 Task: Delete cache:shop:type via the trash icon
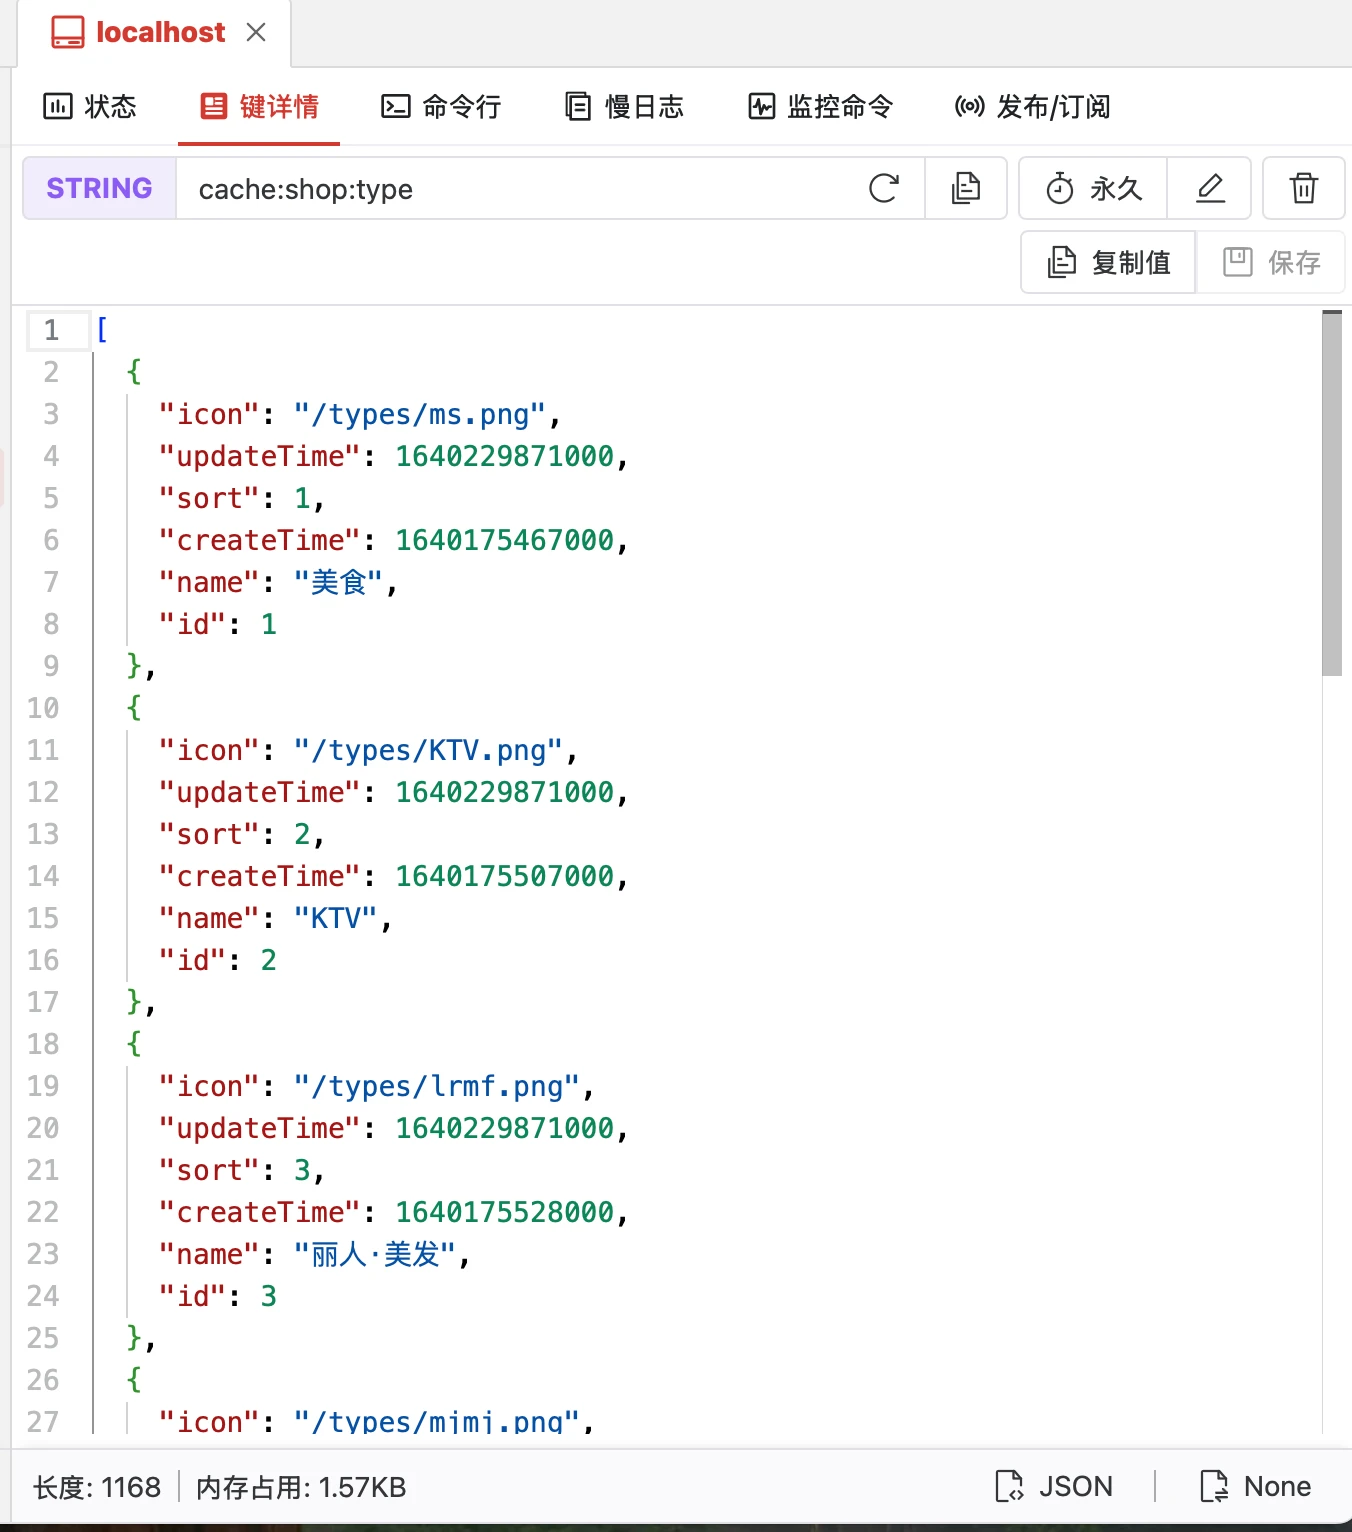pos(1303,188)
